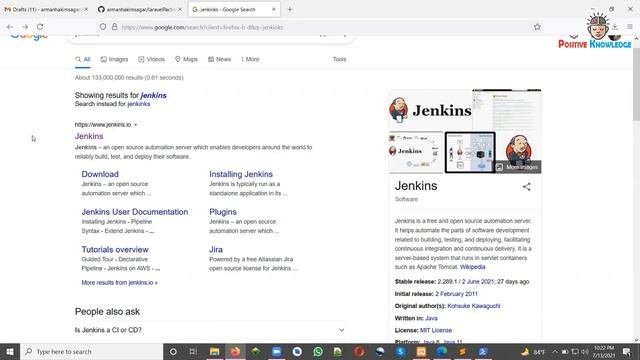Open Microsoft Edge from the taskbar
The width and height of the screenshot is (640, 360).
(x=442, y=351)
